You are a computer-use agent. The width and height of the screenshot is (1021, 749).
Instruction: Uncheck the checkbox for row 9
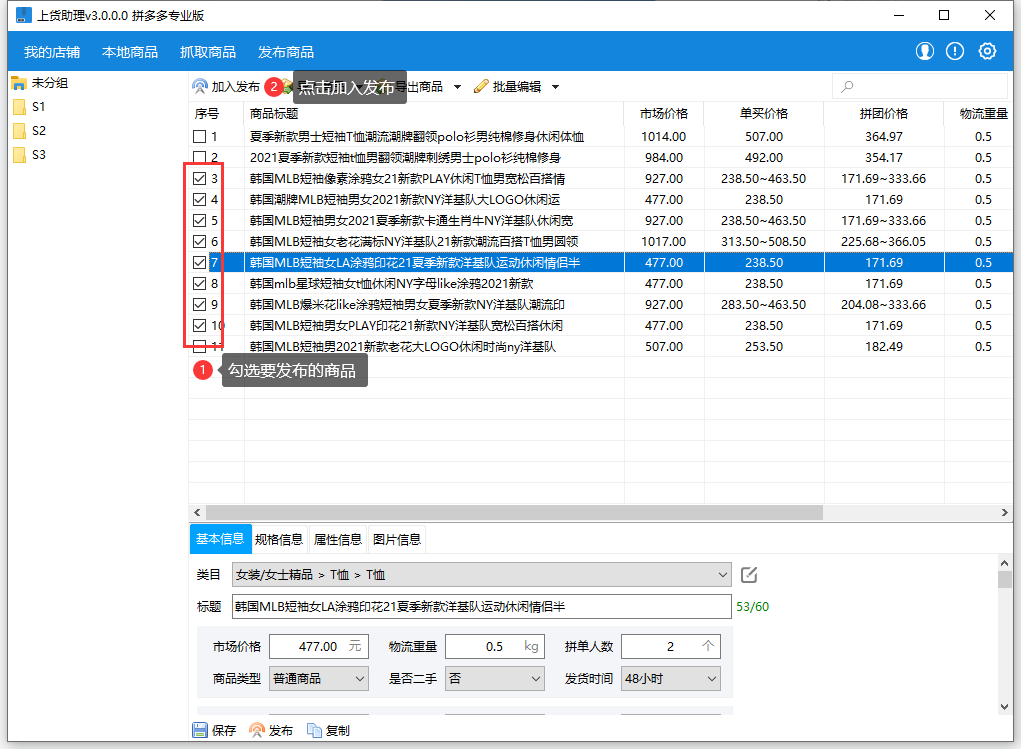click(200, 305)
